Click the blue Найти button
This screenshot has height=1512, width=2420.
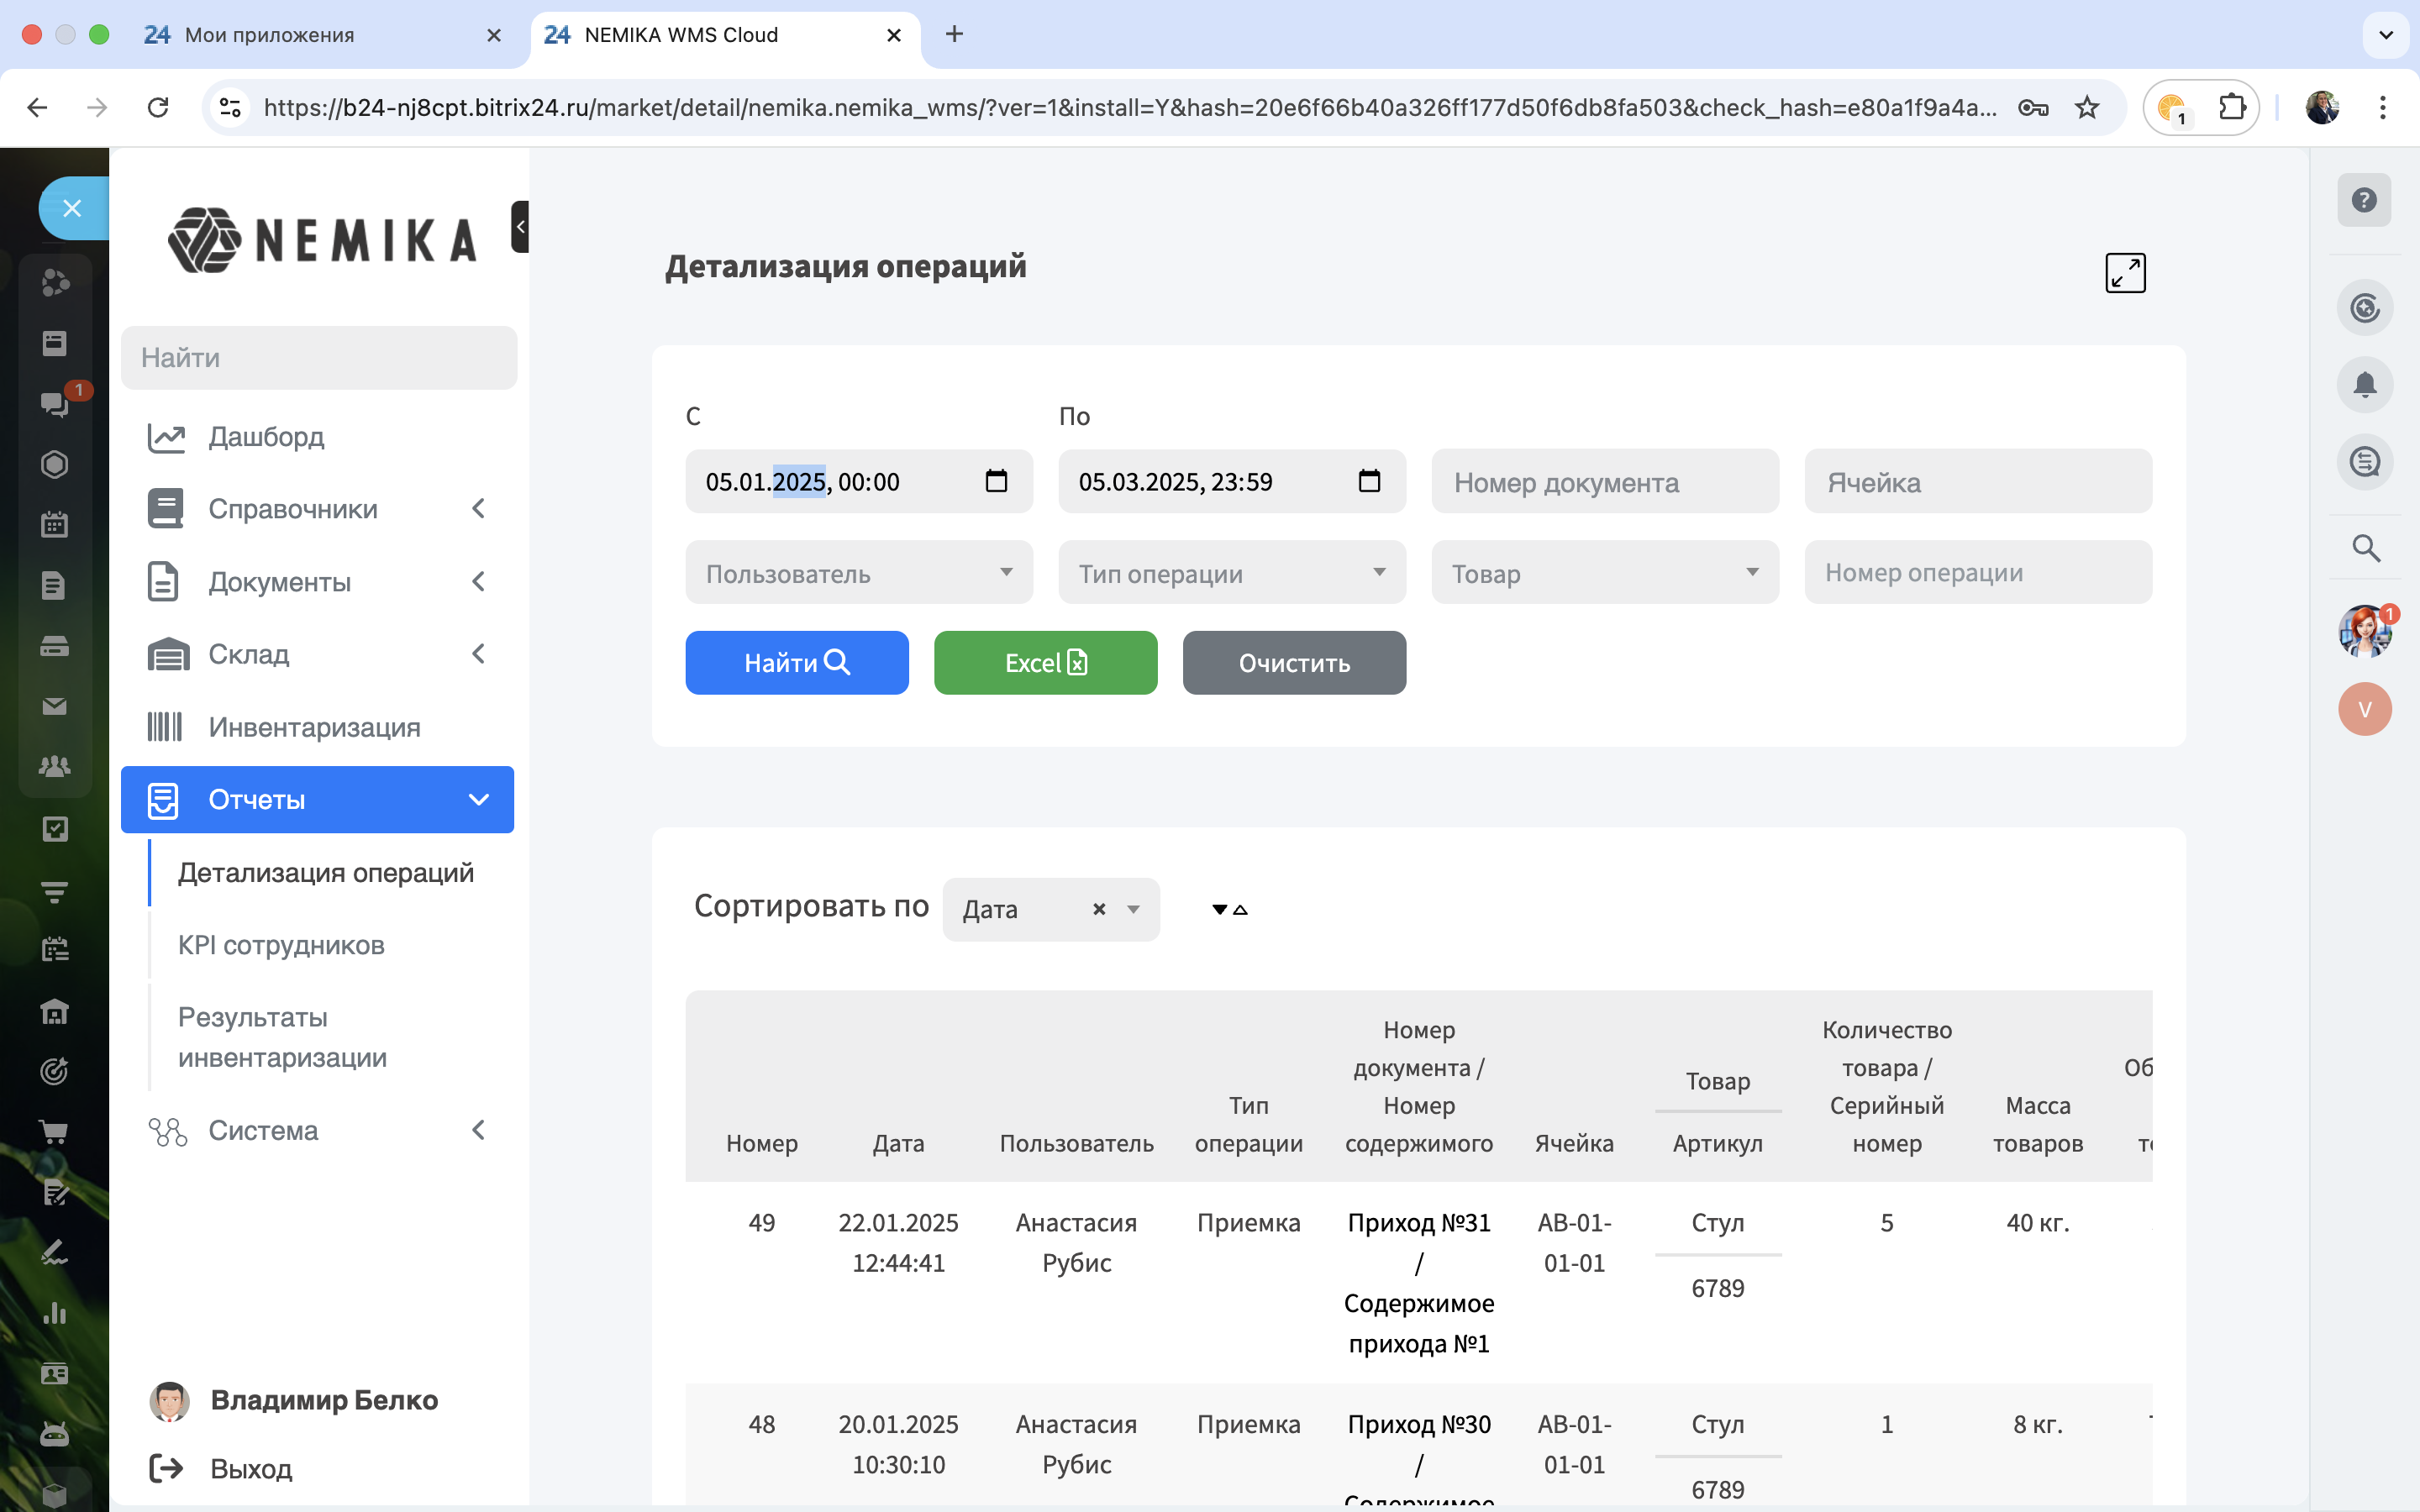pyautogui.click(x=796, y=663)
